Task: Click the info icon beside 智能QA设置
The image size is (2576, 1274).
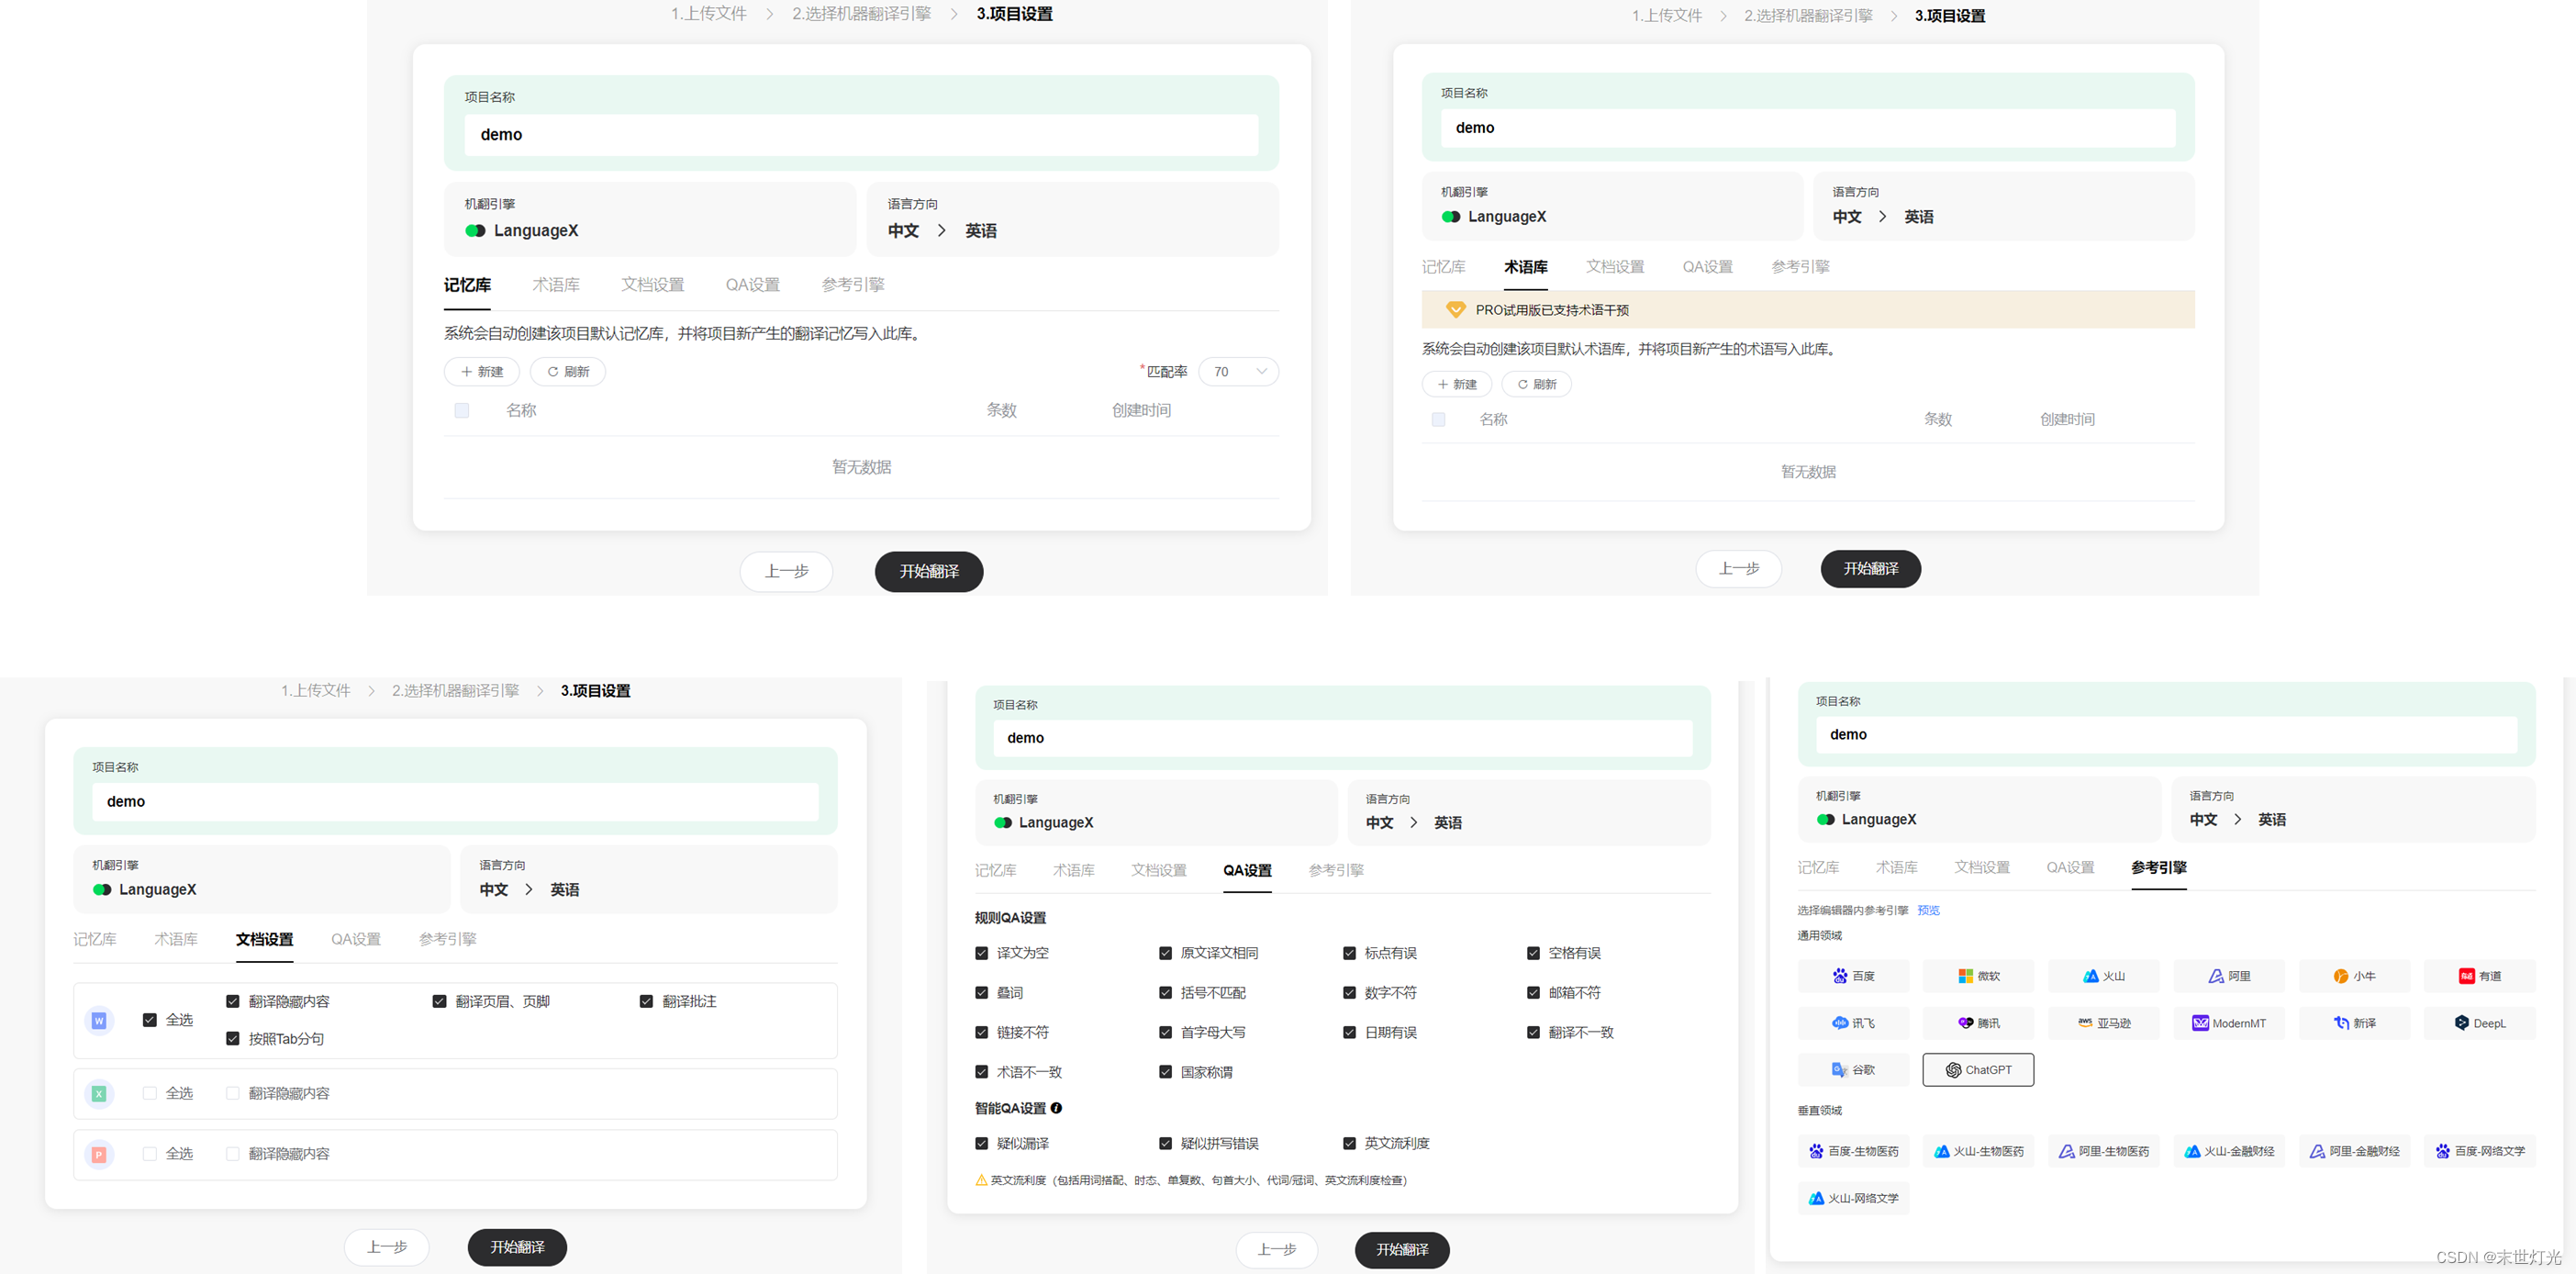Action: point(1056,1108)
